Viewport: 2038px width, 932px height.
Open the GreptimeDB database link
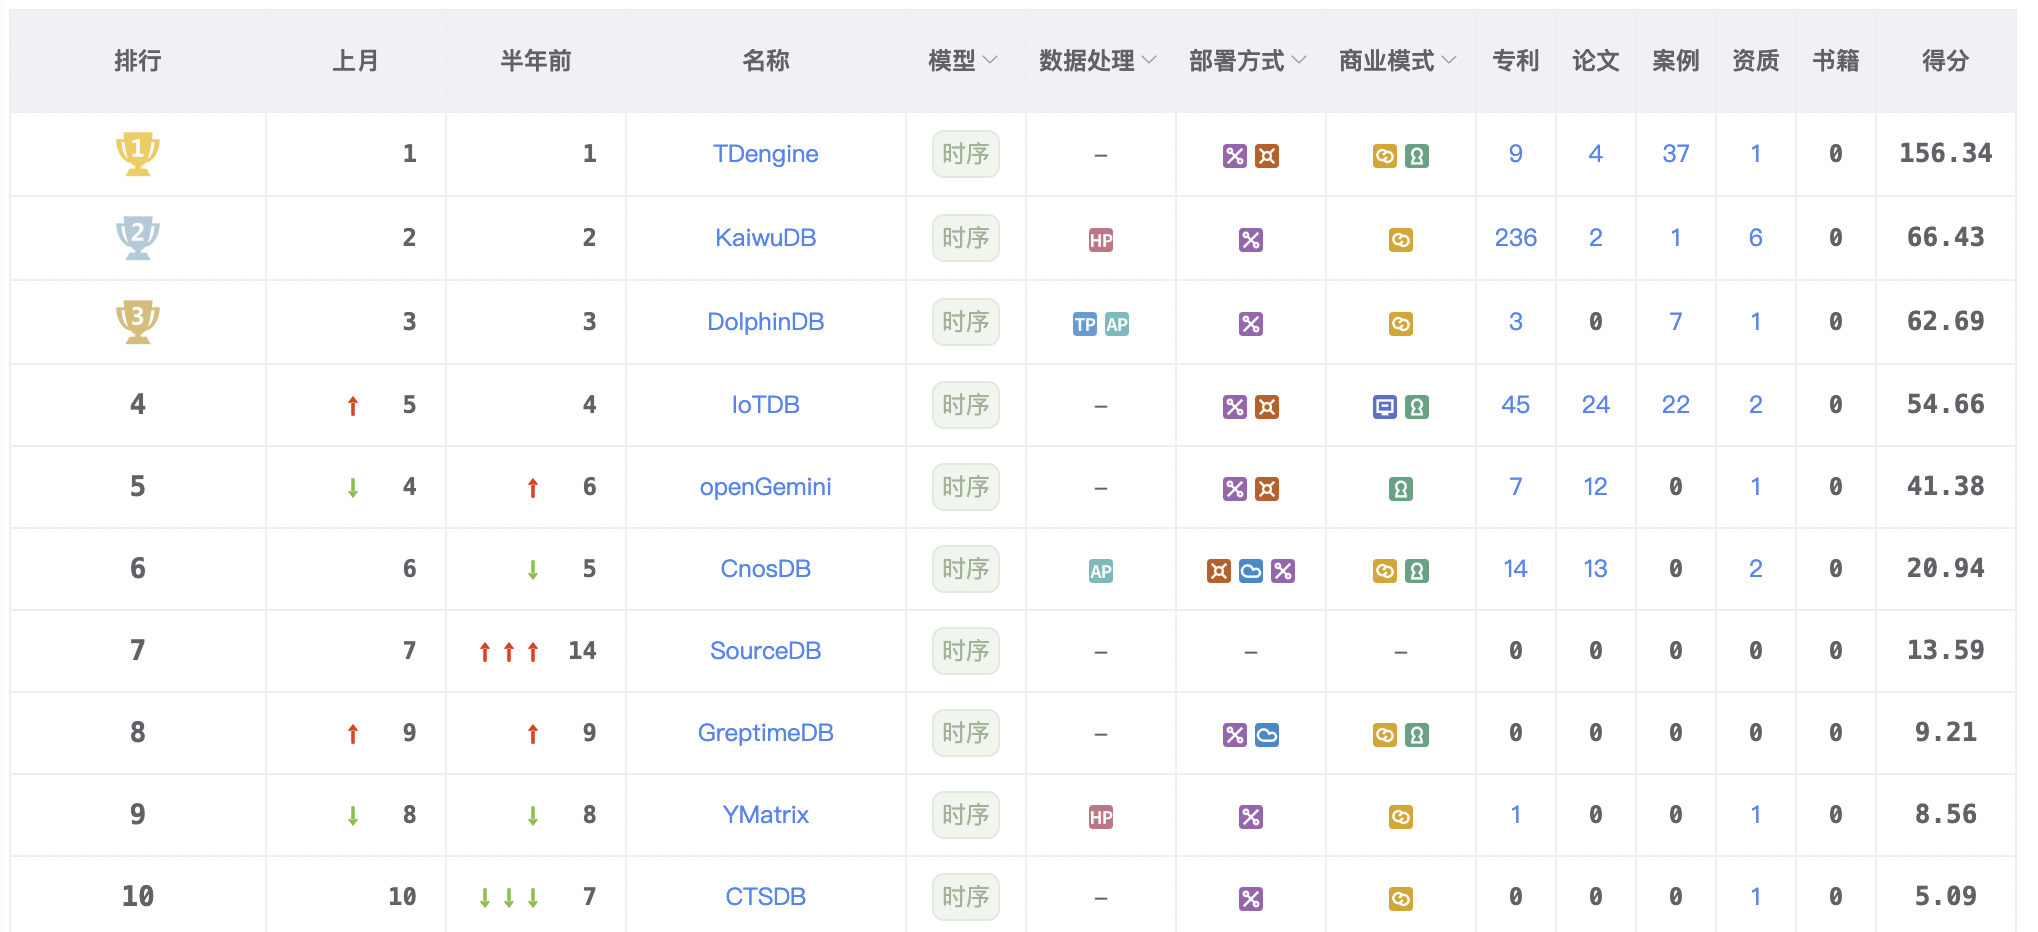(x=766, y=733)
